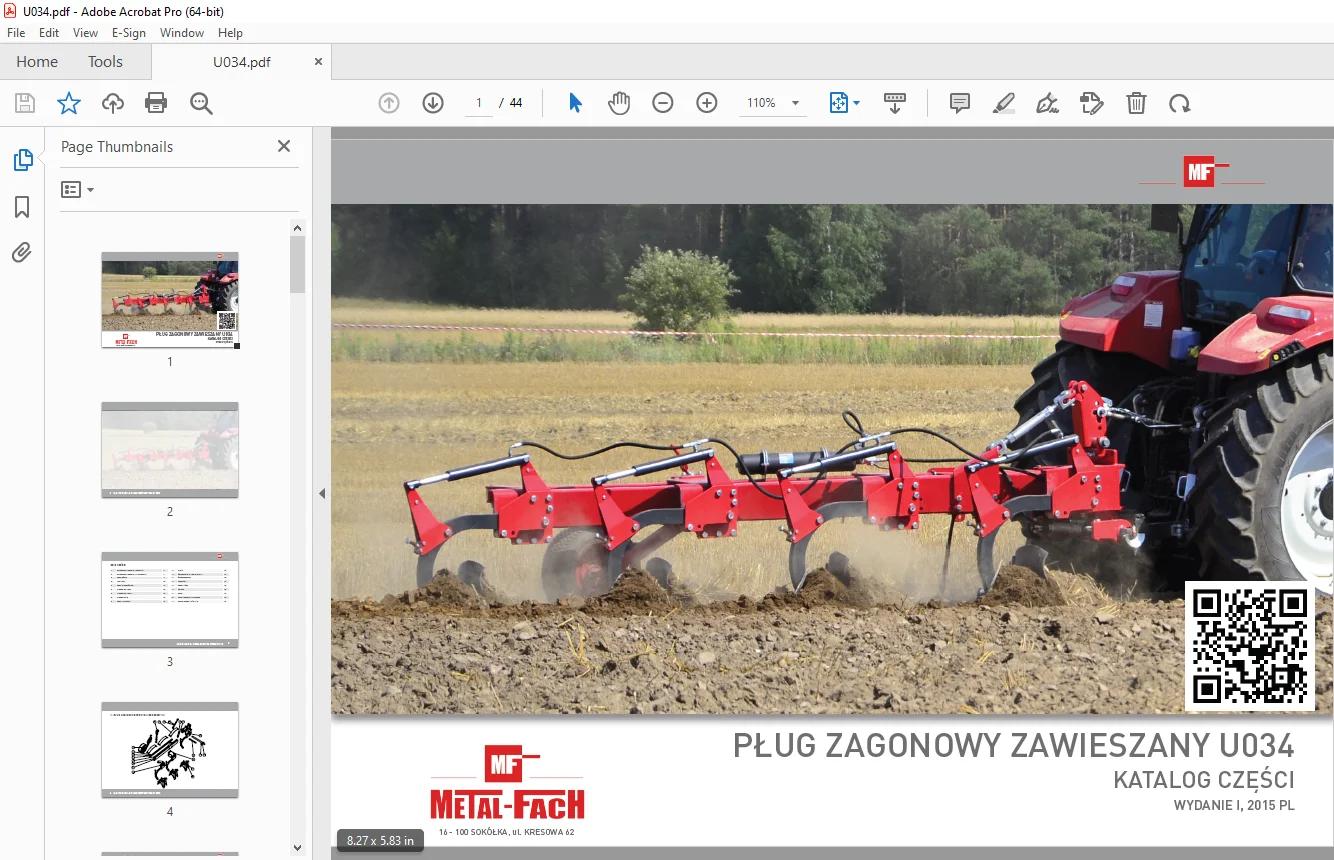Open the Window menu
The height and width of the screenshot is (860, 1334).
(x=182, y=33)
